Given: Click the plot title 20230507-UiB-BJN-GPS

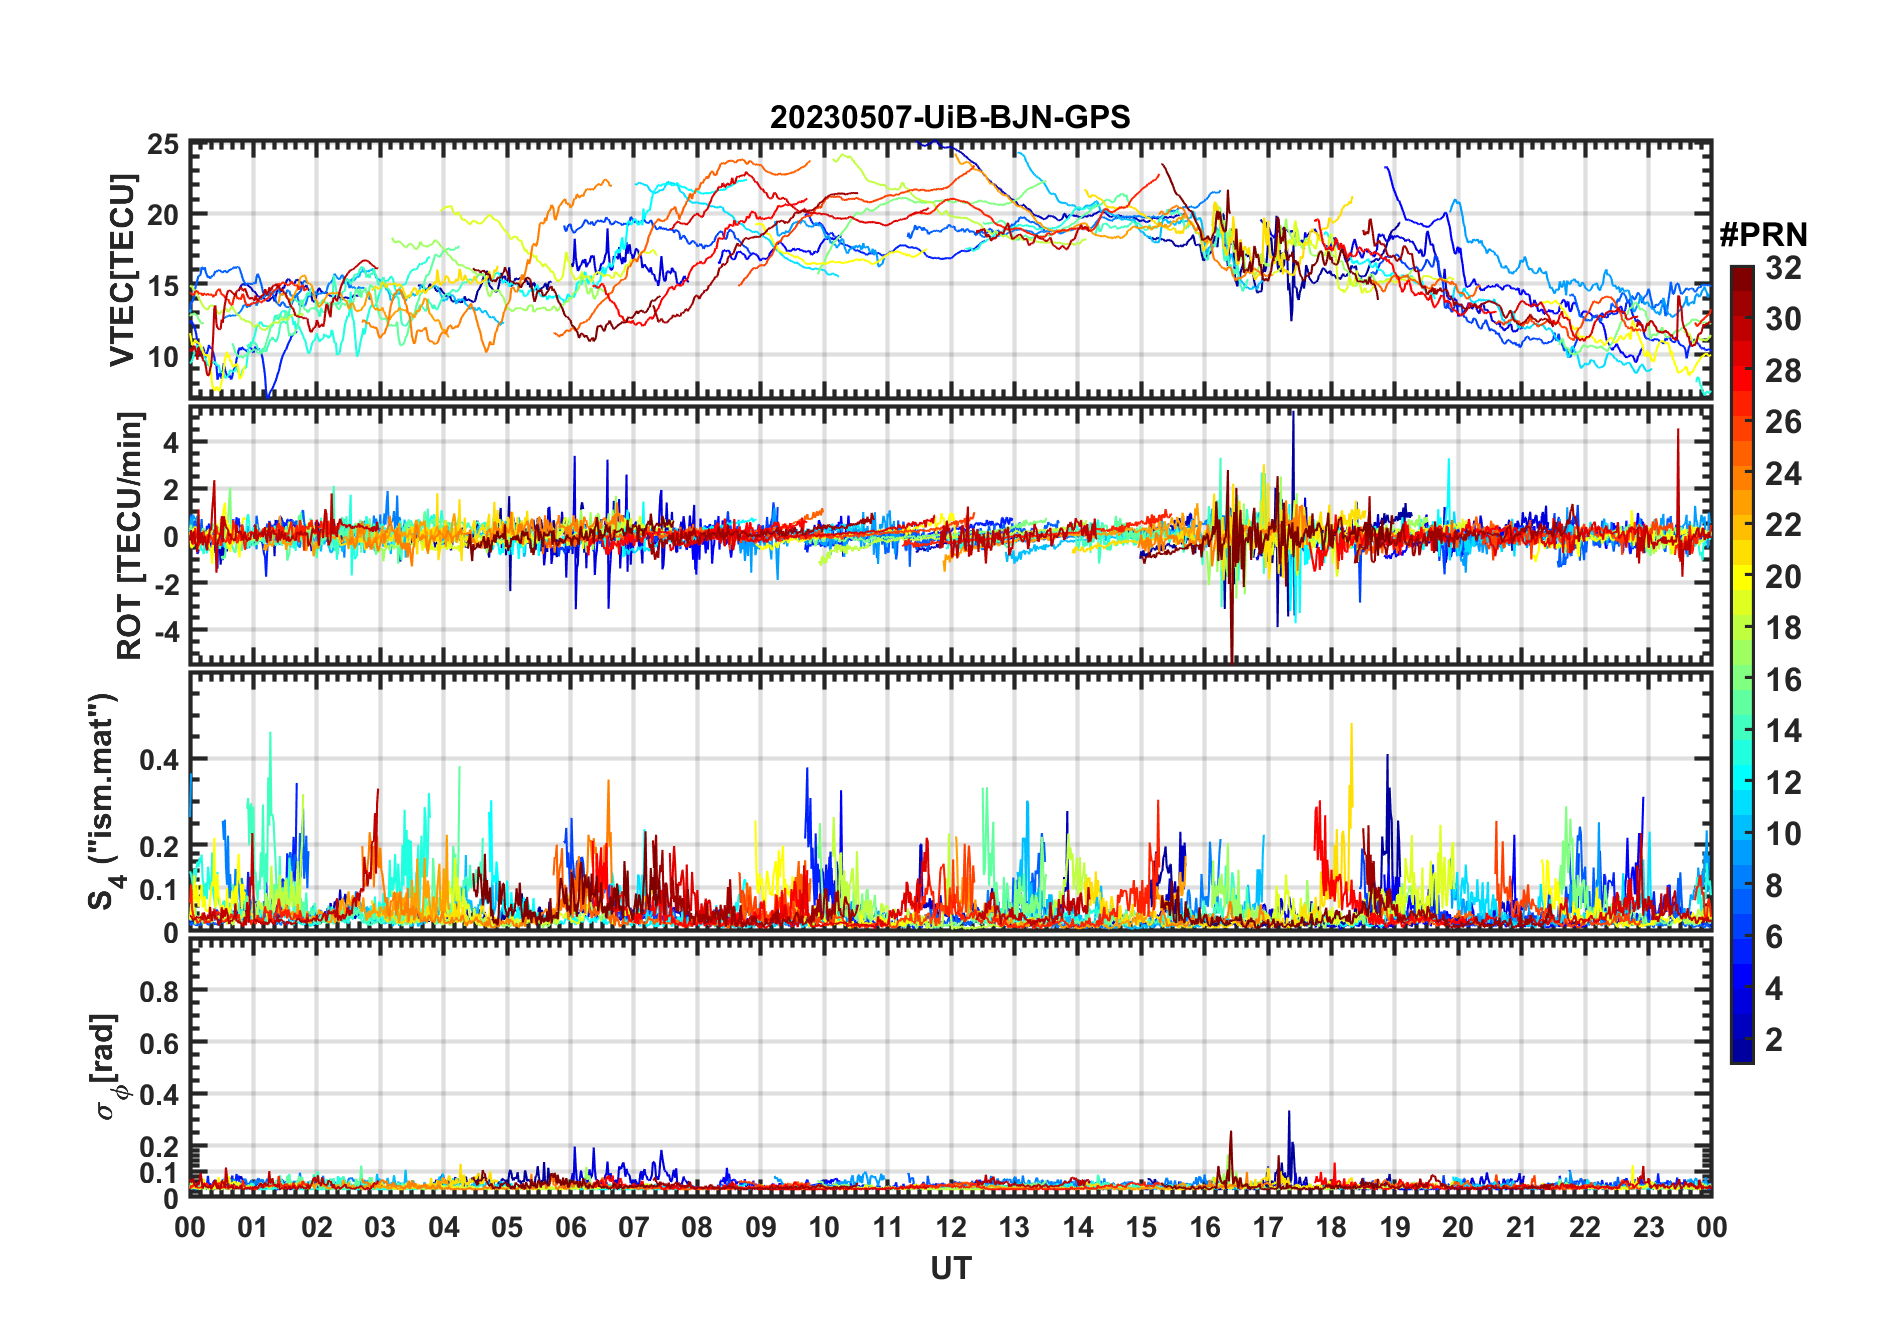Looking at the screenshot, I should [950, 118].
